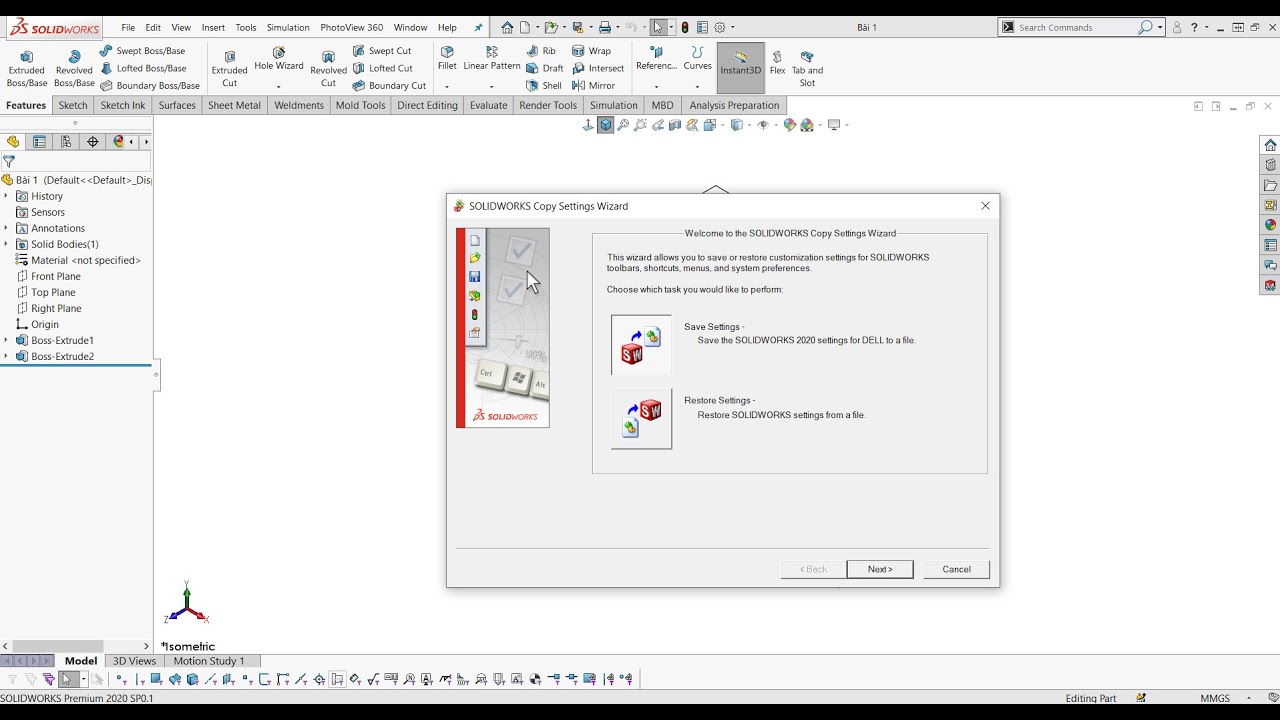Open the DimXpertManager tab

click(x=93, y=142)
